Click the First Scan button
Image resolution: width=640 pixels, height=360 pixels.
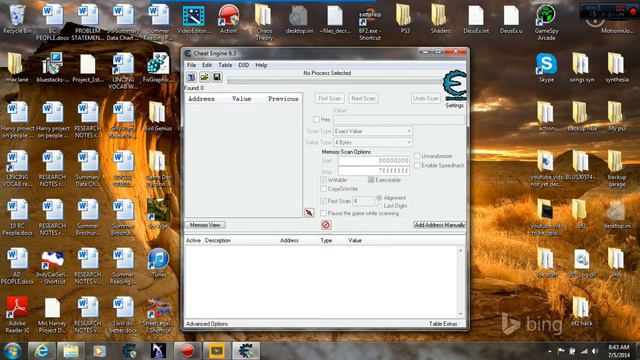329,98
